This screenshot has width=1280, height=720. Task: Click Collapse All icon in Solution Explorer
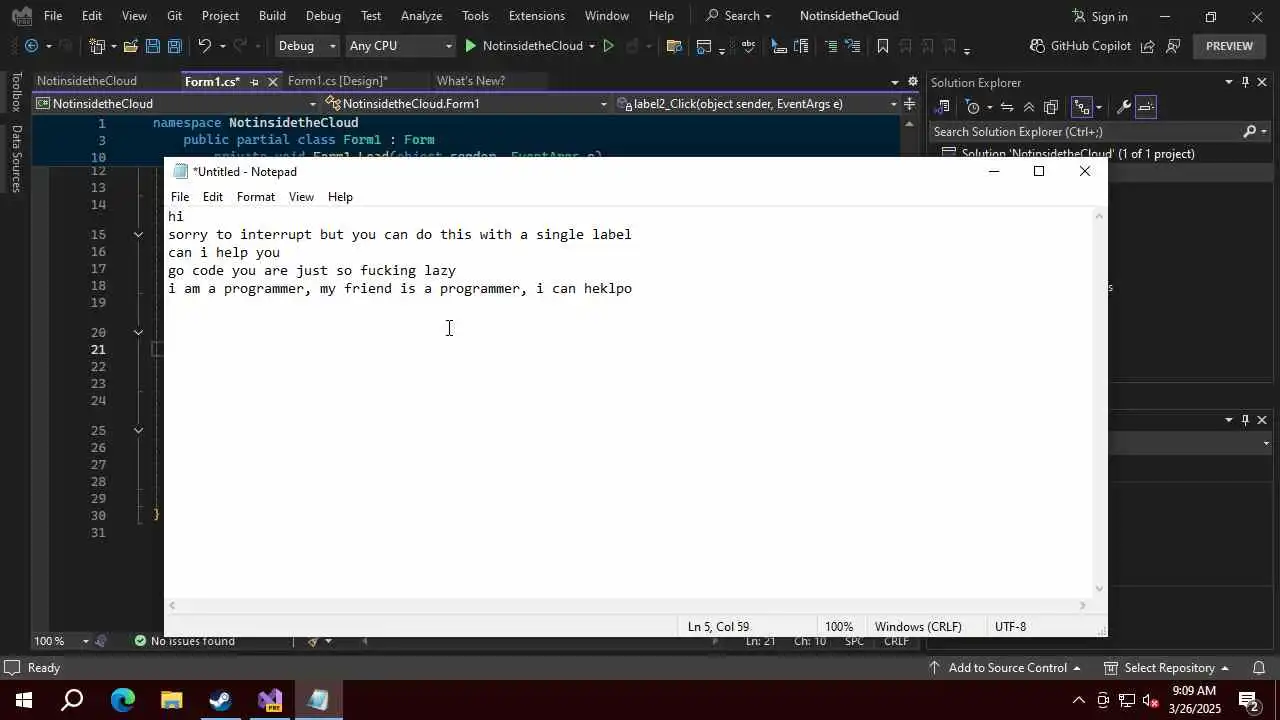point(1029,107)
